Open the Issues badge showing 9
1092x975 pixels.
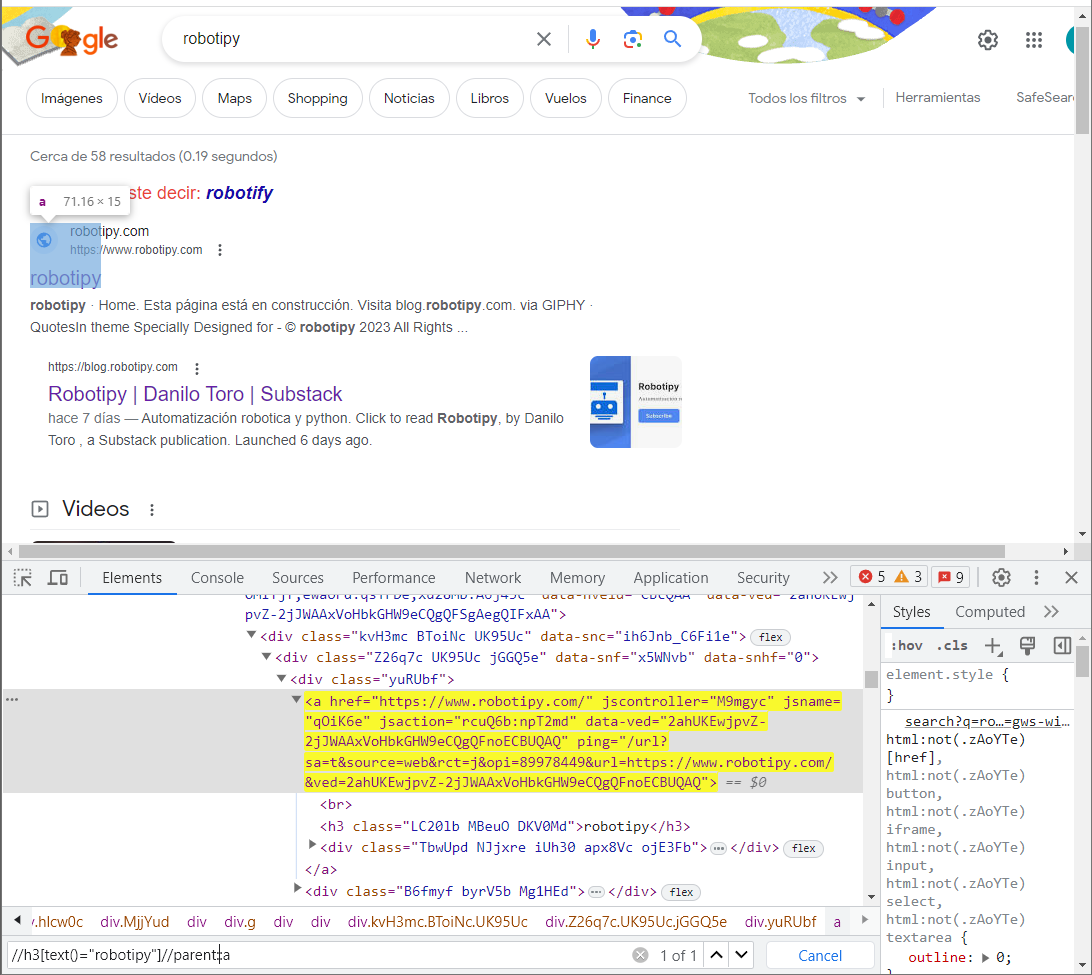[x=950, y=577]
